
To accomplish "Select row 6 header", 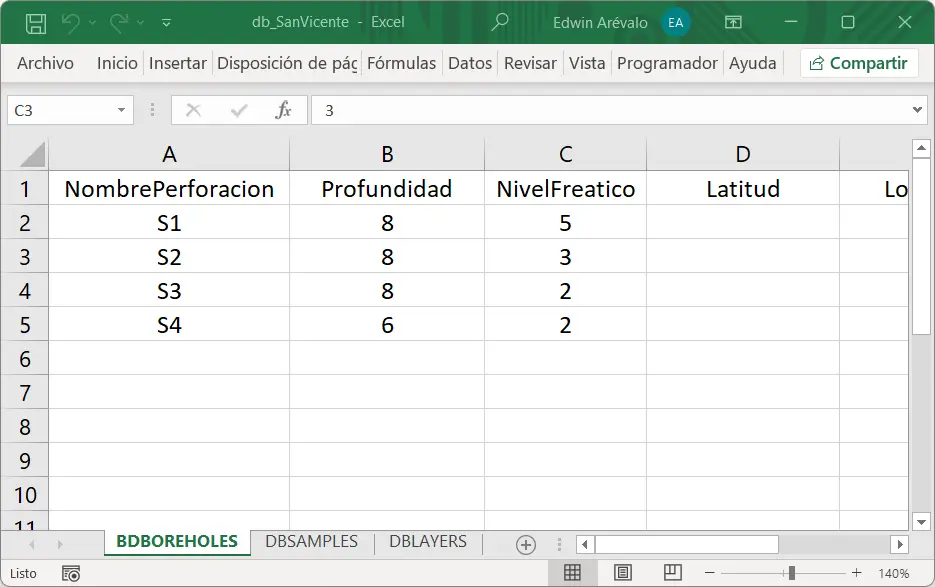I will [x=24, y=359].
